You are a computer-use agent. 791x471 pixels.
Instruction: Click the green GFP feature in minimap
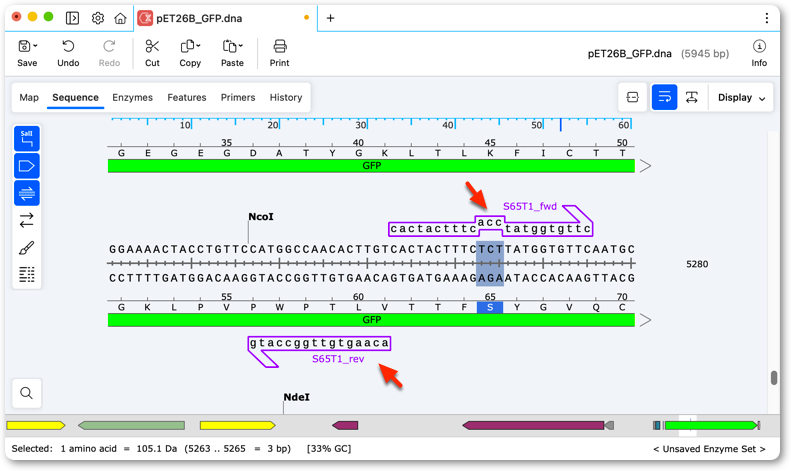(x=711, y=426)
